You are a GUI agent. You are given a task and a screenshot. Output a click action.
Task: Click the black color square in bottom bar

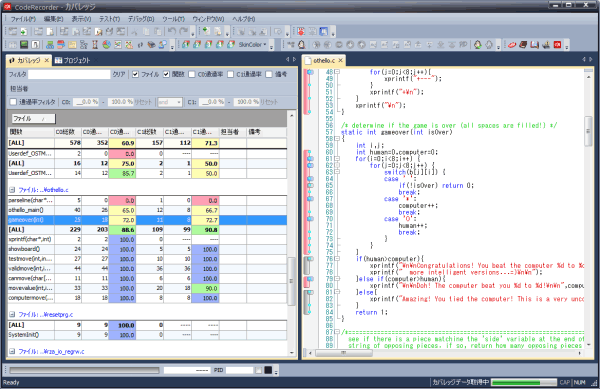pos(268,370)
